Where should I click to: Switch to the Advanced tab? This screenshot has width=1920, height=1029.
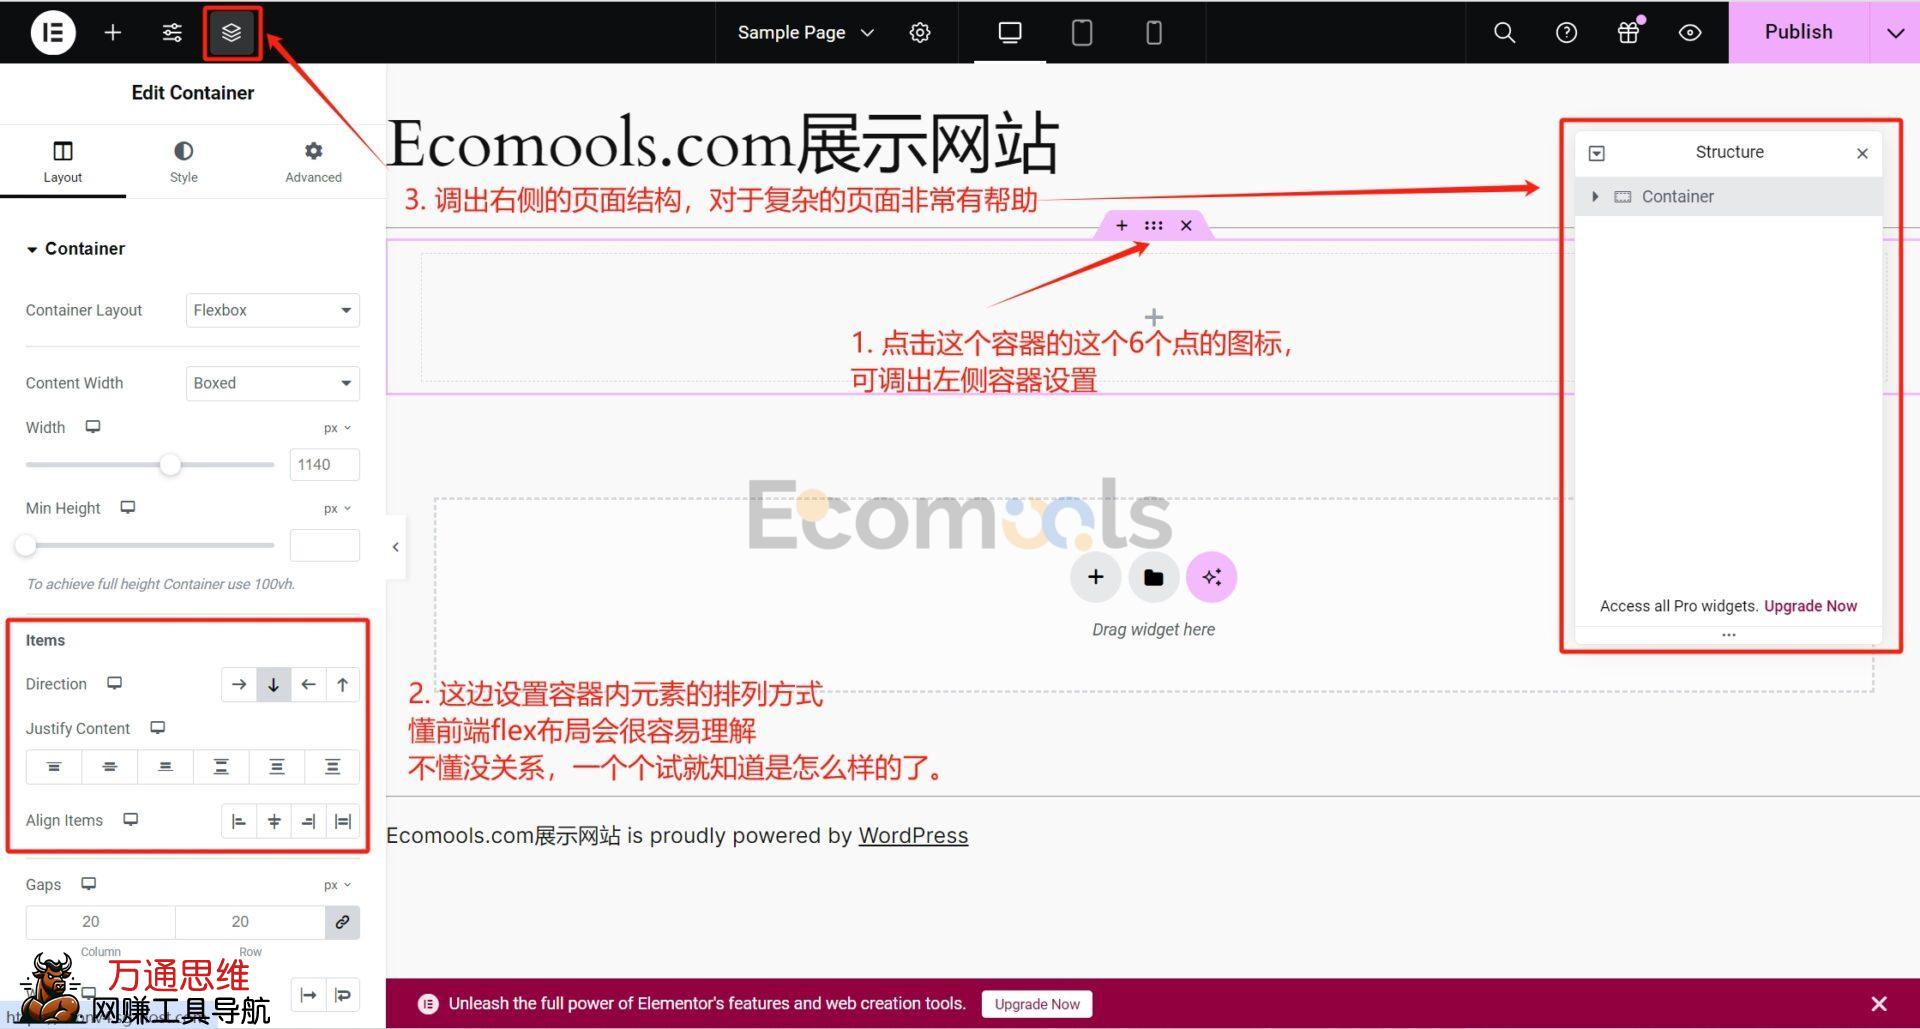coord(312,160)
